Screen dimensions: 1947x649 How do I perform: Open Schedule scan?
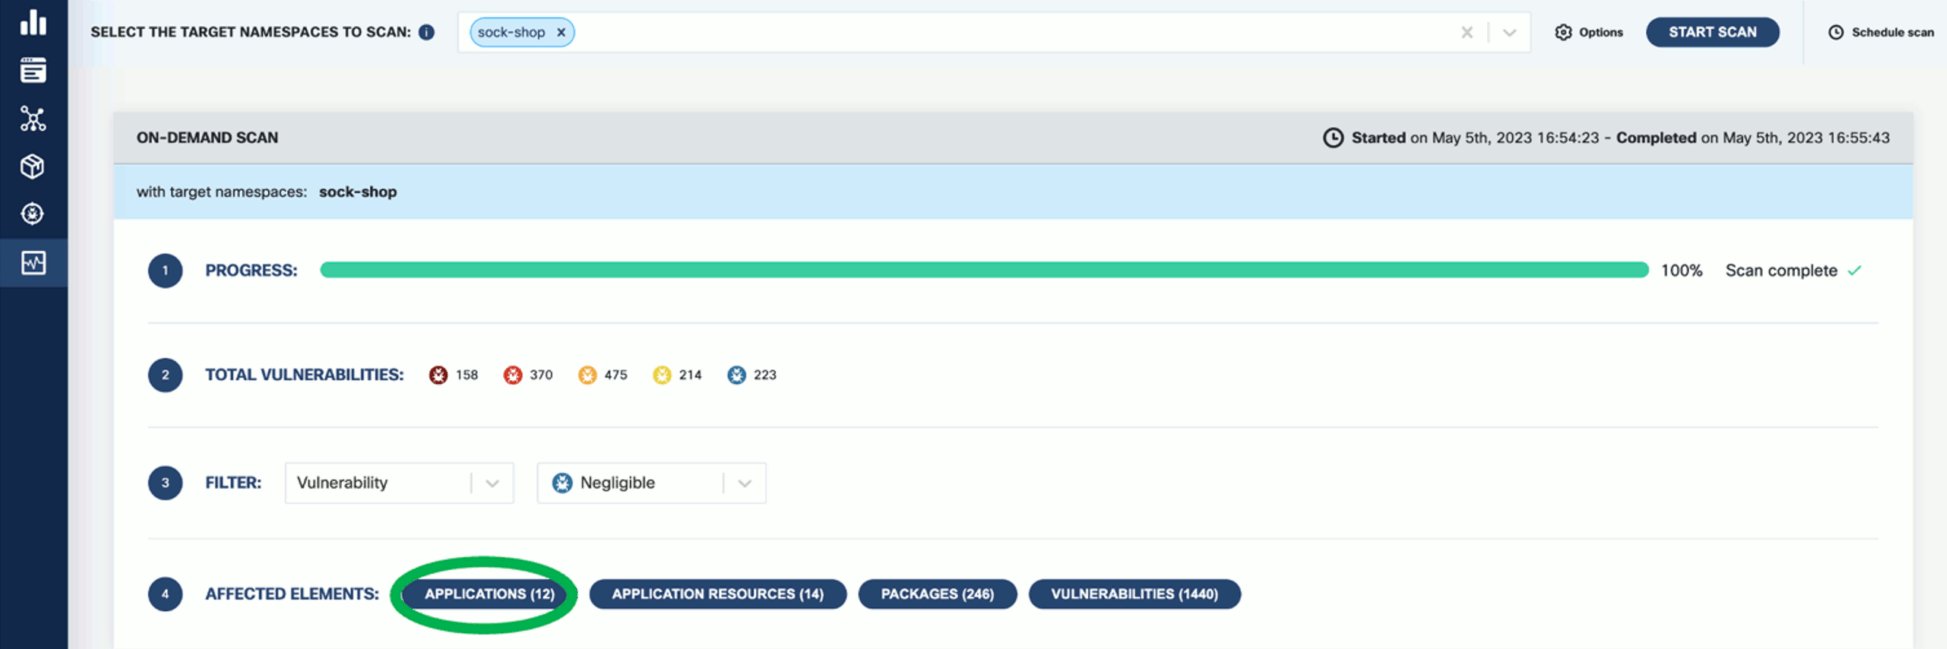point(1881,32)
